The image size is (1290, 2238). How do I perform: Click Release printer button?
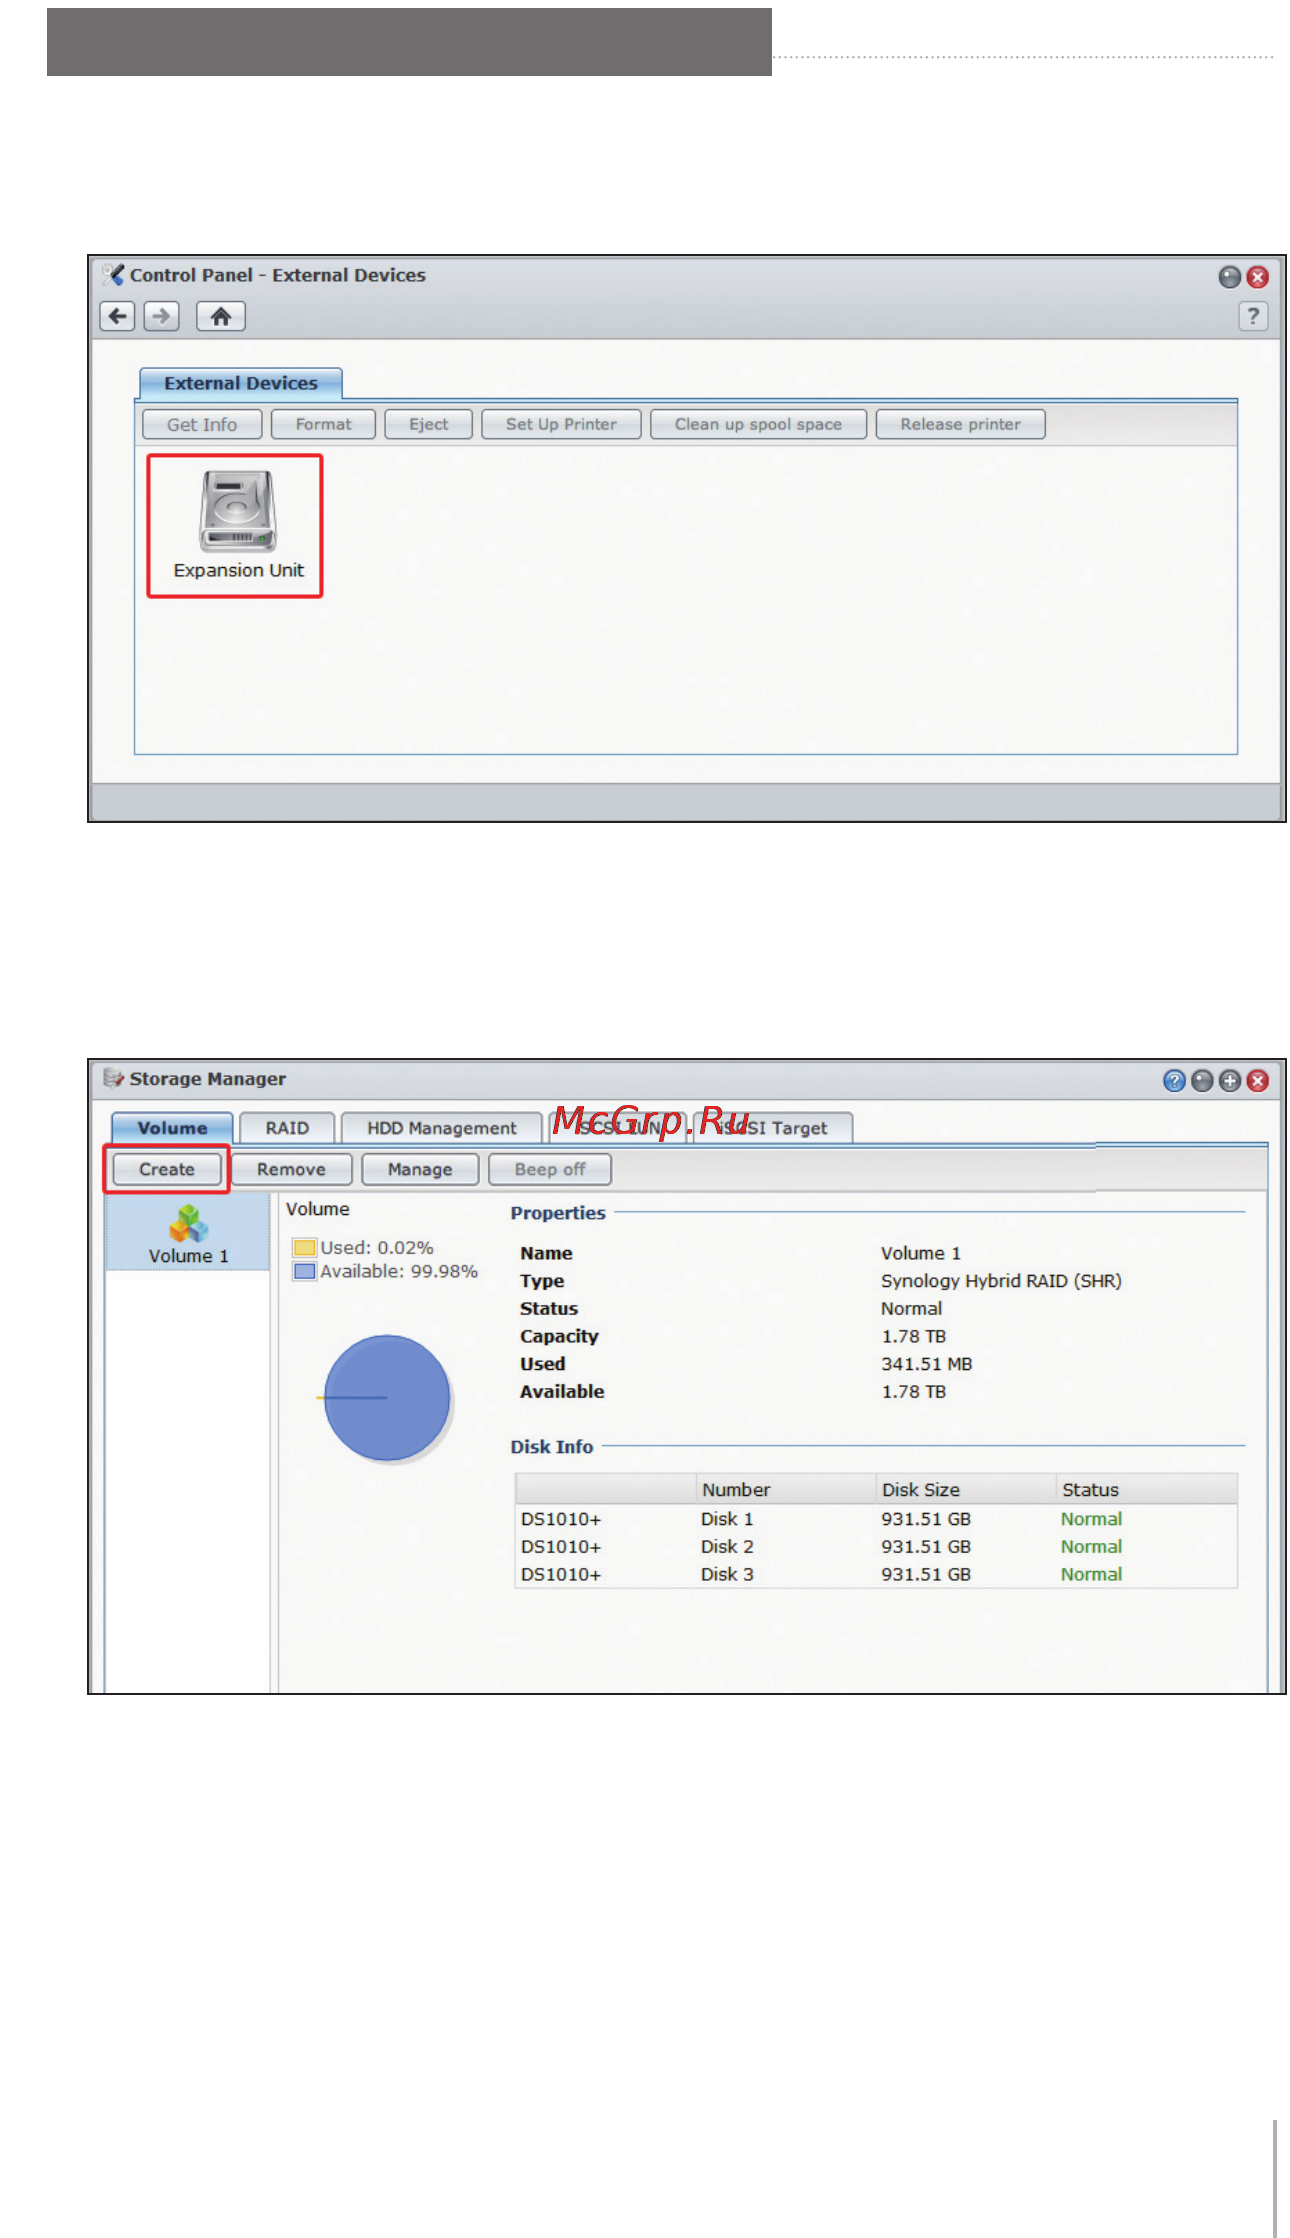(x=960, y=424)
